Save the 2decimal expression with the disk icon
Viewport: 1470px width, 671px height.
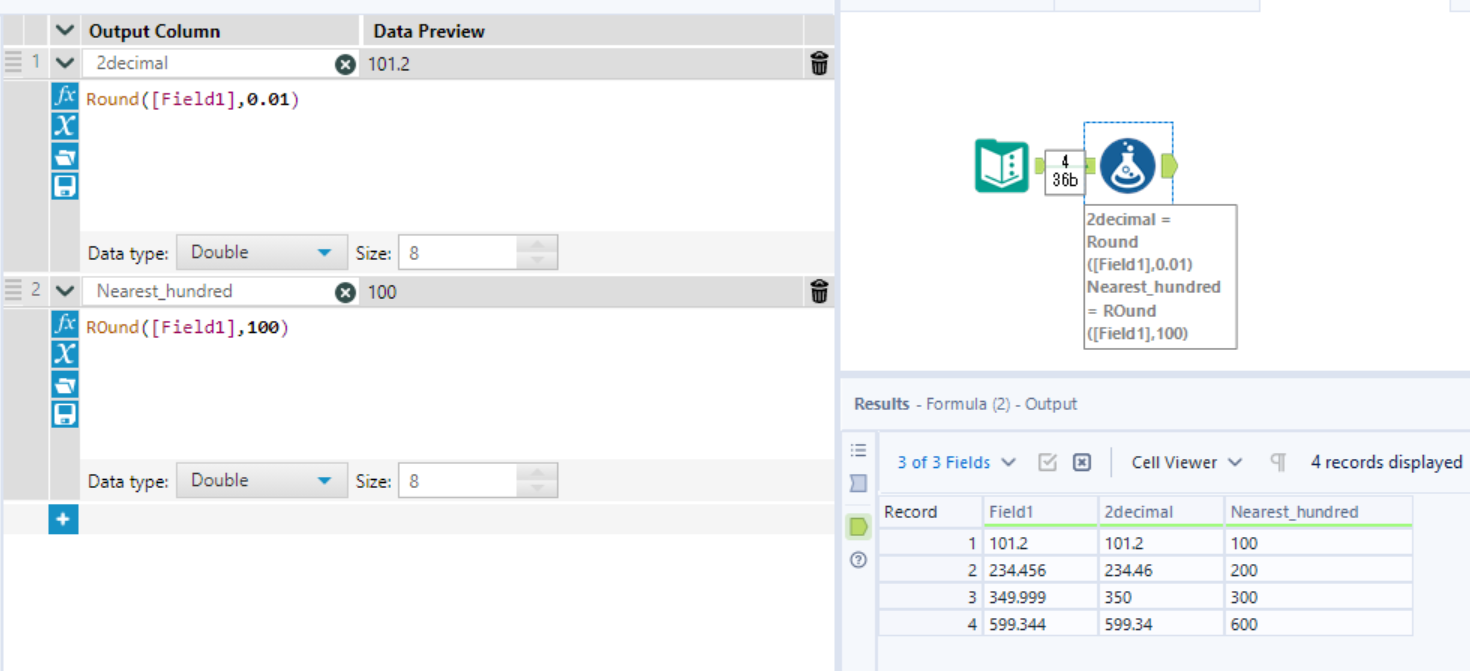(64, 185)
